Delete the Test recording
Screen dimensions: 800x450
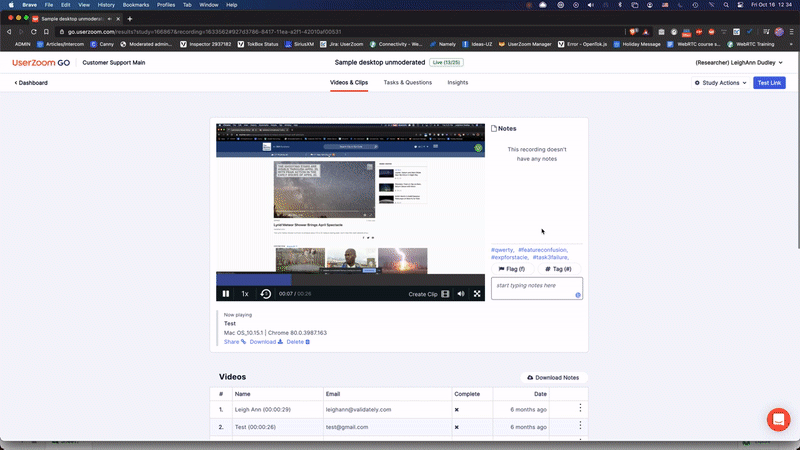pos(298,342)
